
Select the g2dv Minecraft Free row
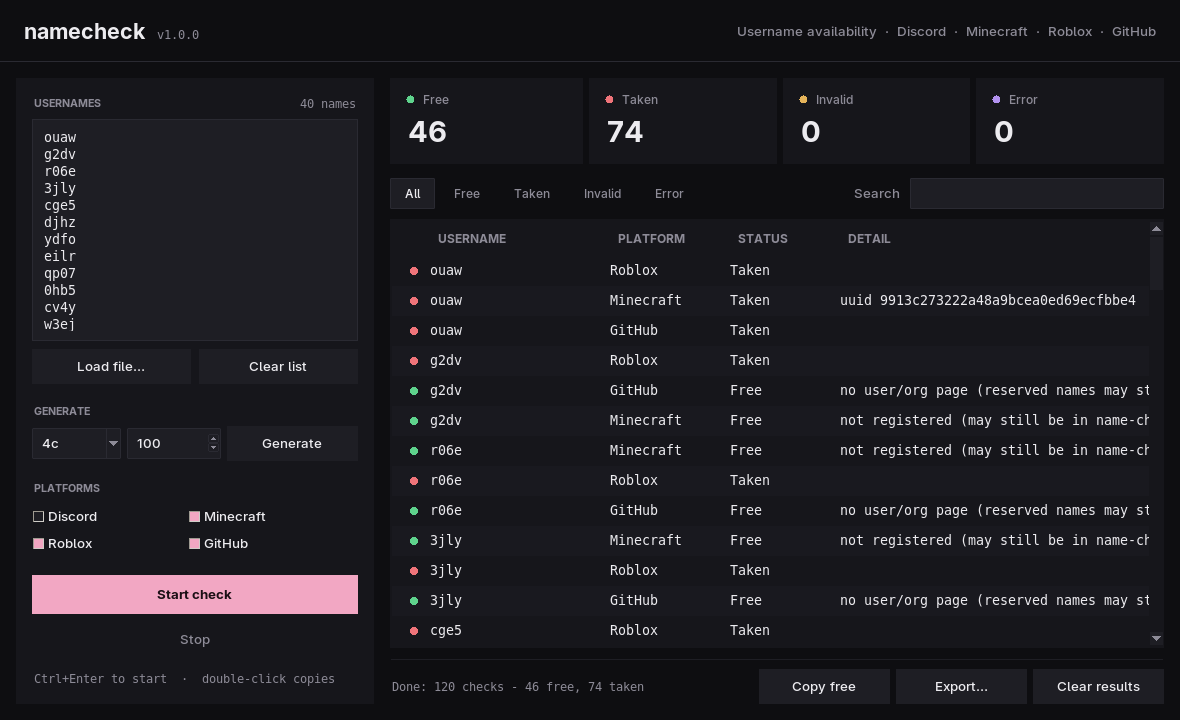[770, 421]
